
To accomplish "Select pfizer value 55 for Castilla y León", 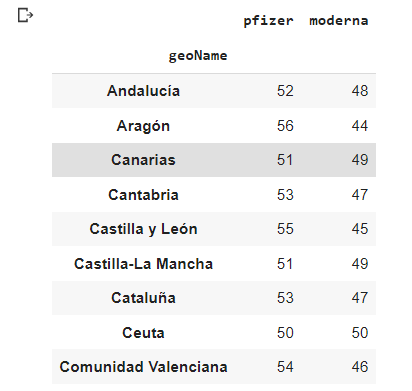I will point(285,229).
